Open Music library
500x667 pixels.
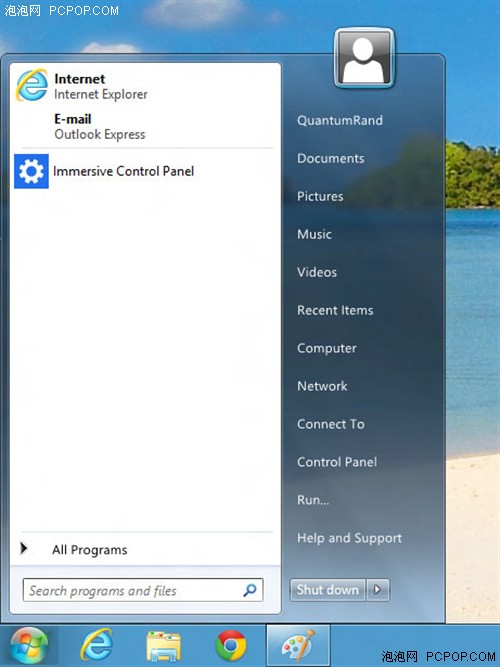tap(314, 234)
